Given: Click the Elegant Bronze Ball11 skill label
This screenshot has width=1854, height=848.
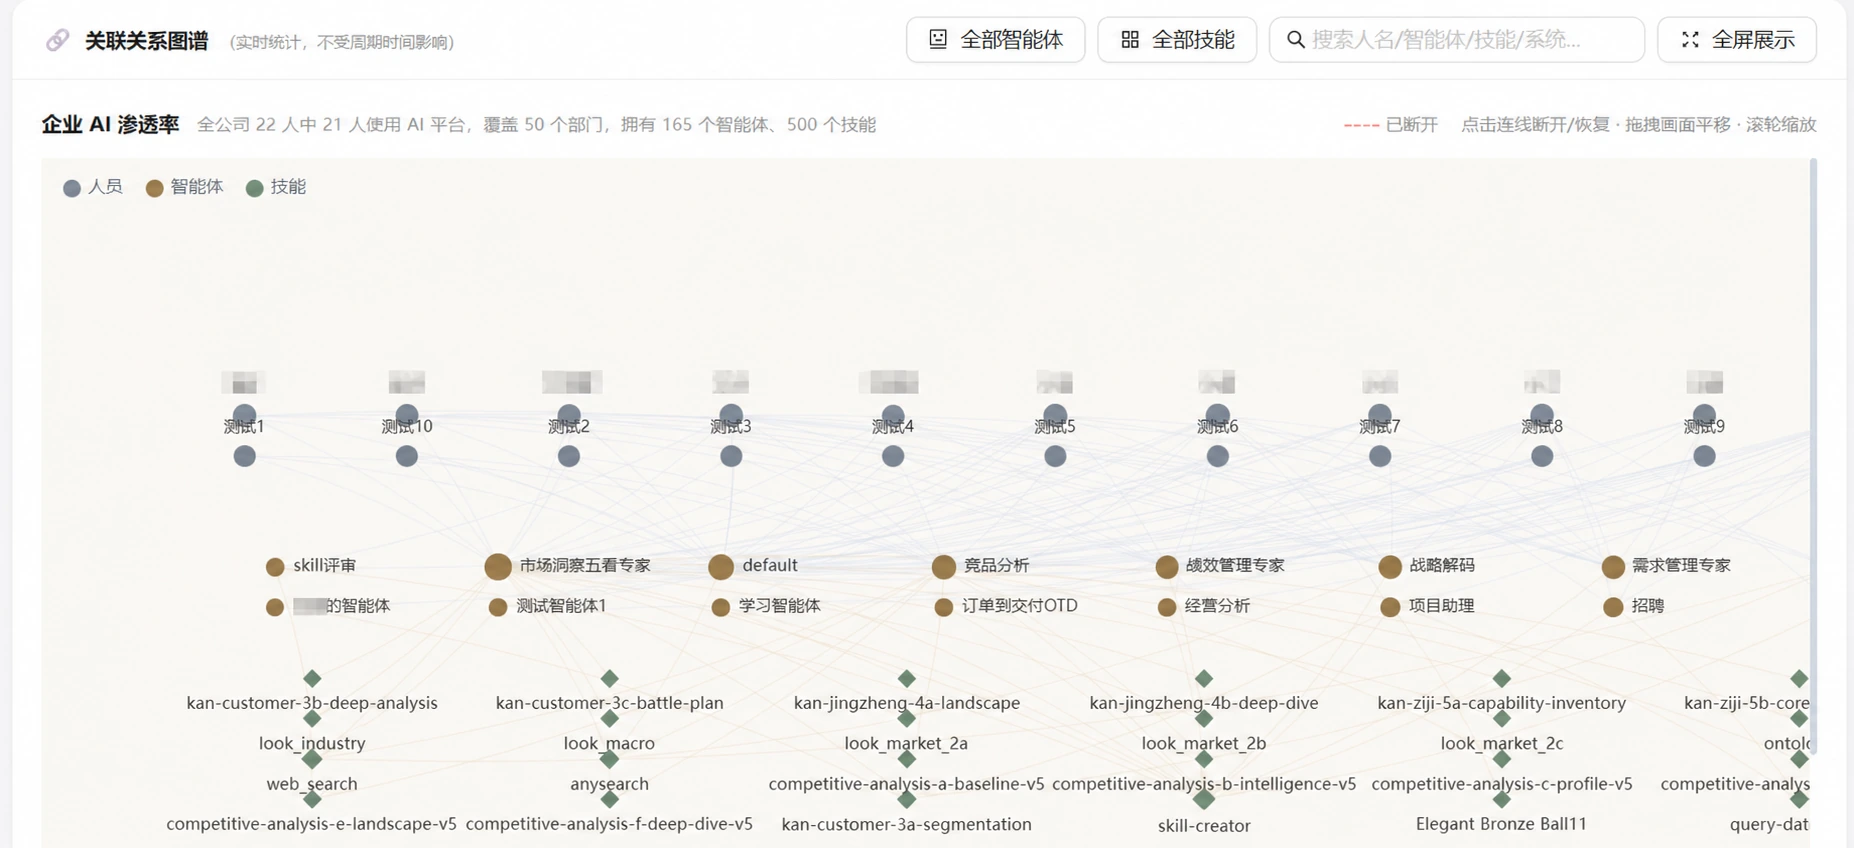Looking at the screenshot, I should pyautogui.click(x=1501, y=824).
